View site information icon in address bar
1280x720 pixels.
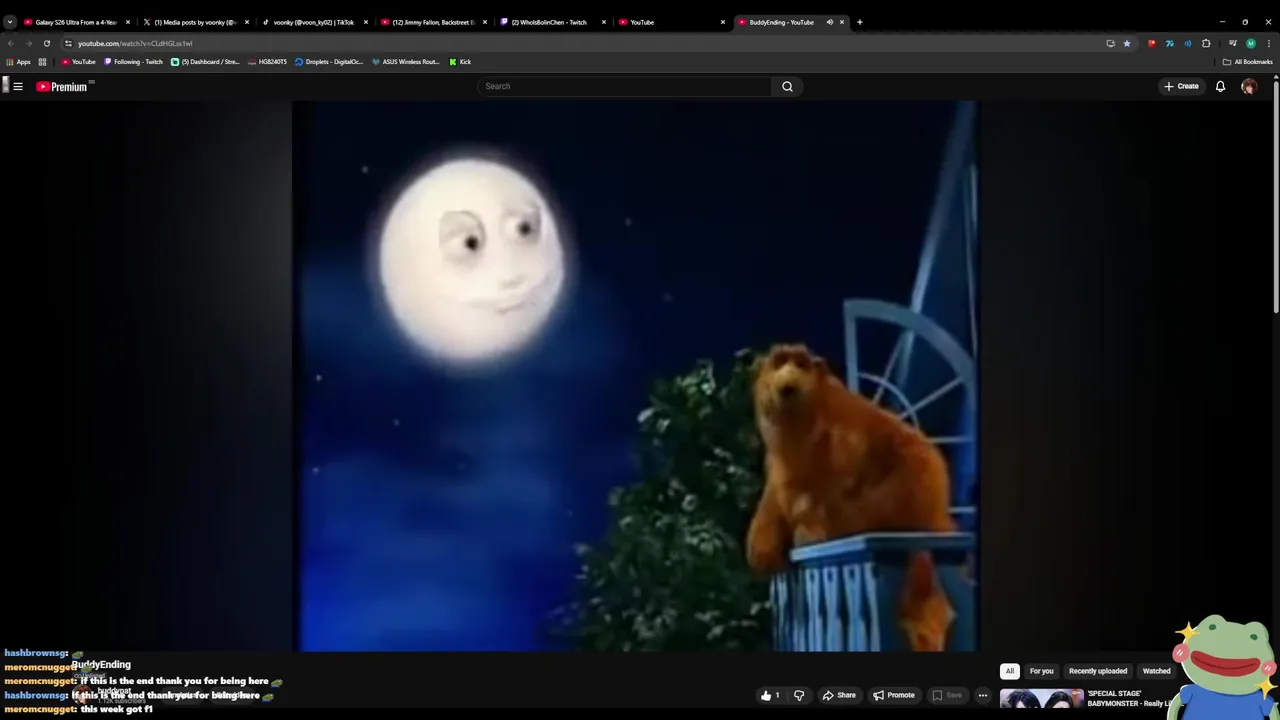68,43
